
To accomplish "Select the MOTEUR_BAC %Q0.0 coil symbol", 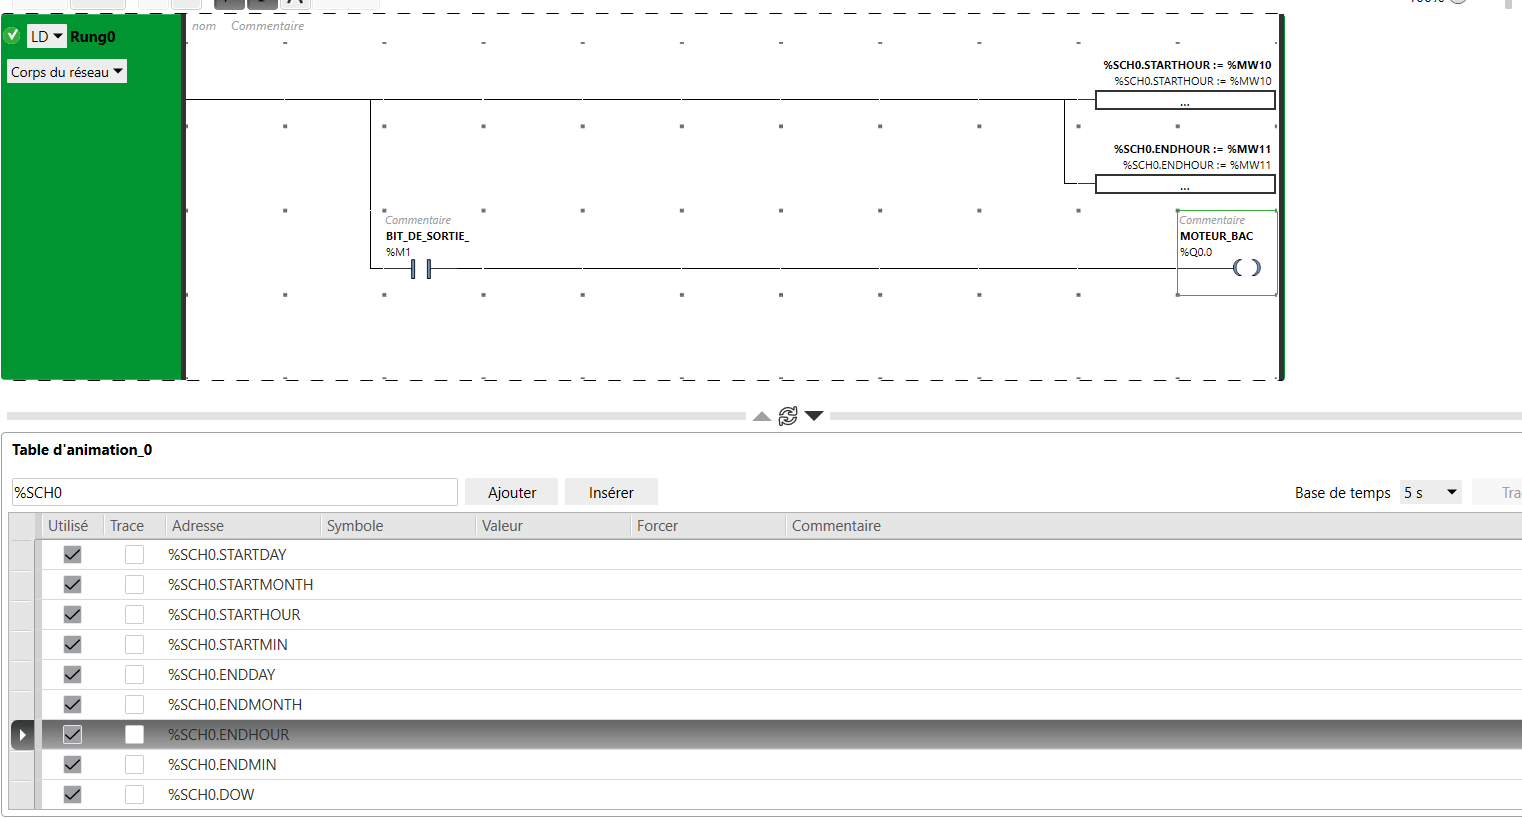I will click(1246, 268).
